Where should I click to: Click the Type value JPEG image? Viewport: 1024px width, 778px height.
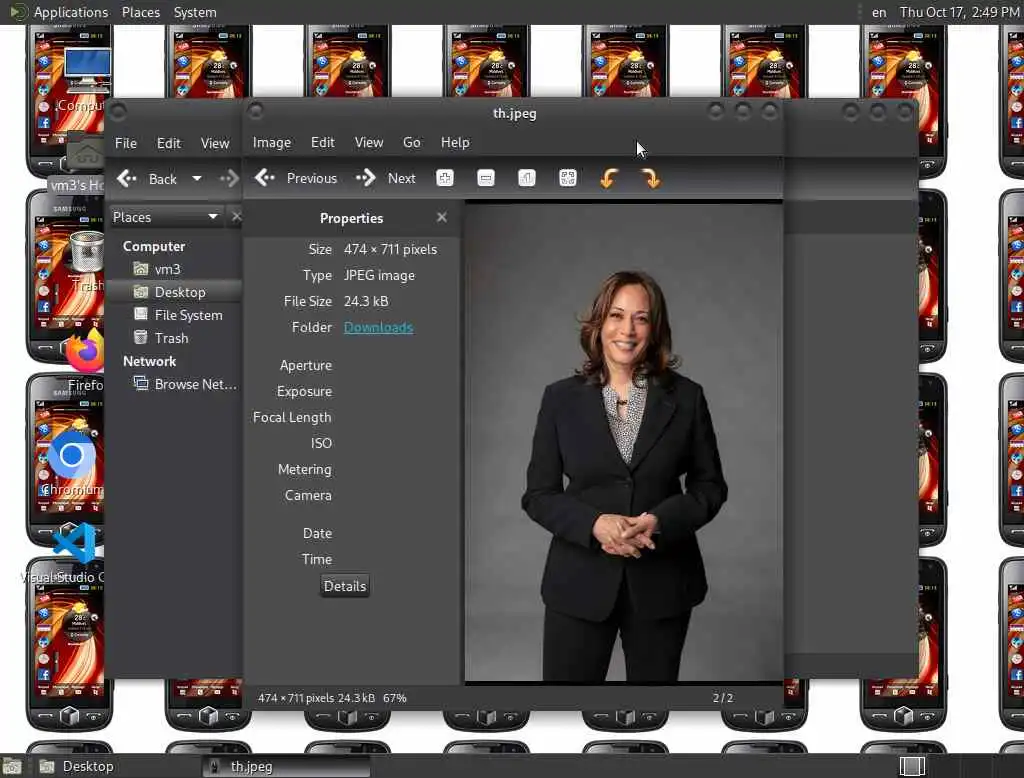tap(379, 276)
